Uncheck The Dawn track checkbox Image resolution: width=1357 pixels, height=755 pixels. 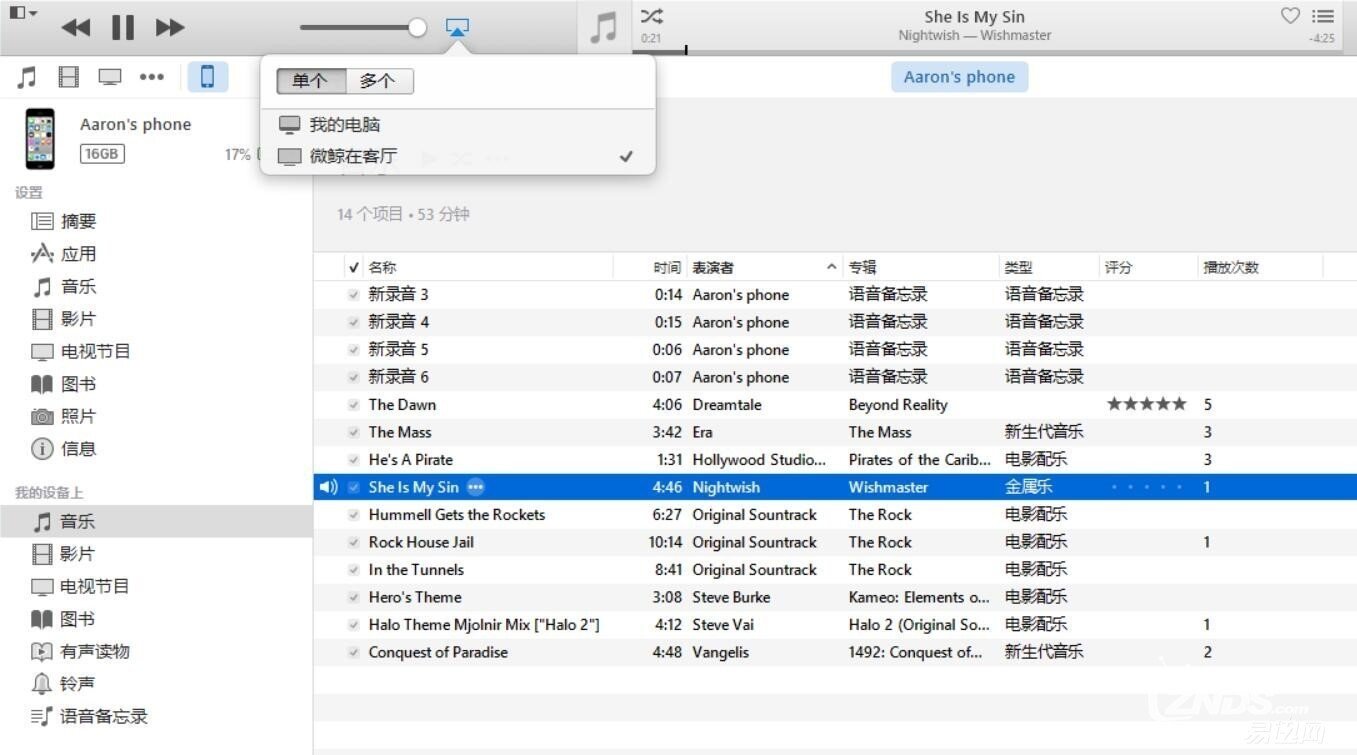(354, 405)
